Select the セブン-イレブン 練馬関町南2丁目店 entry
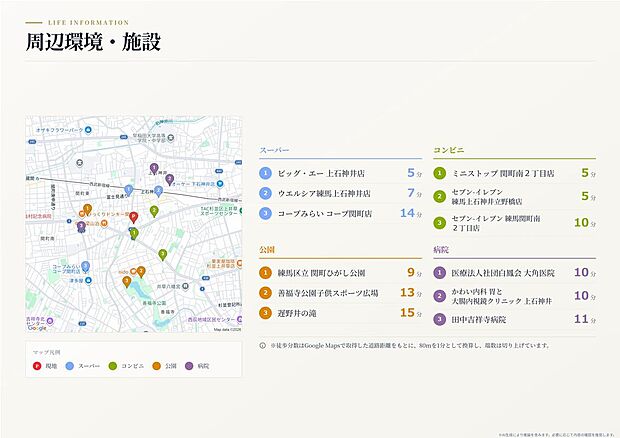This screenshot has height=438, width=620. point(514,223)
